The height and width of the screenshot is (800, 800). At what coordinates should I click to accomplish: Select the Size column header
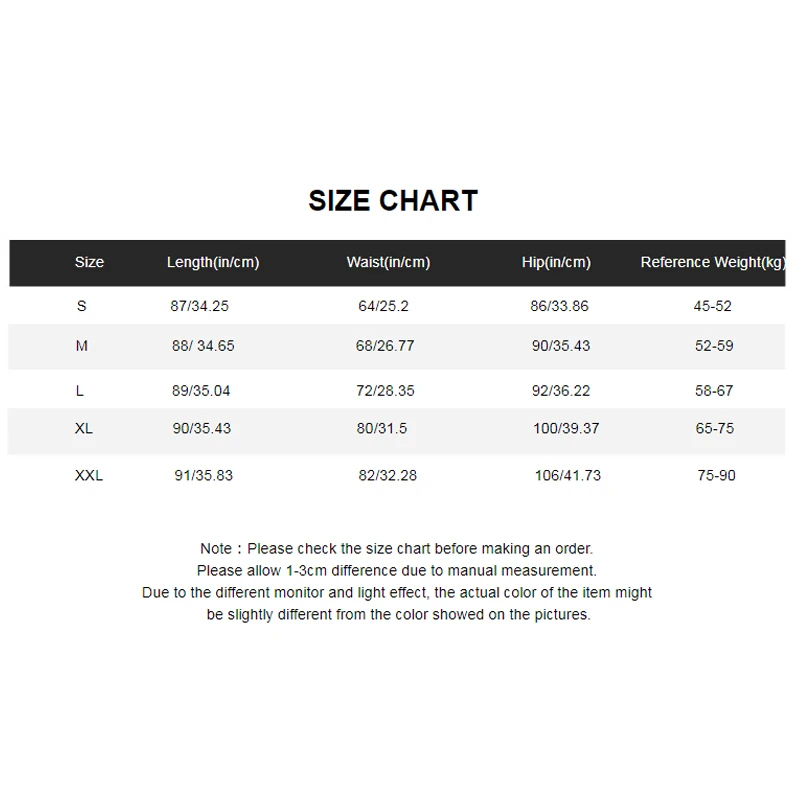tap(89, 262)
